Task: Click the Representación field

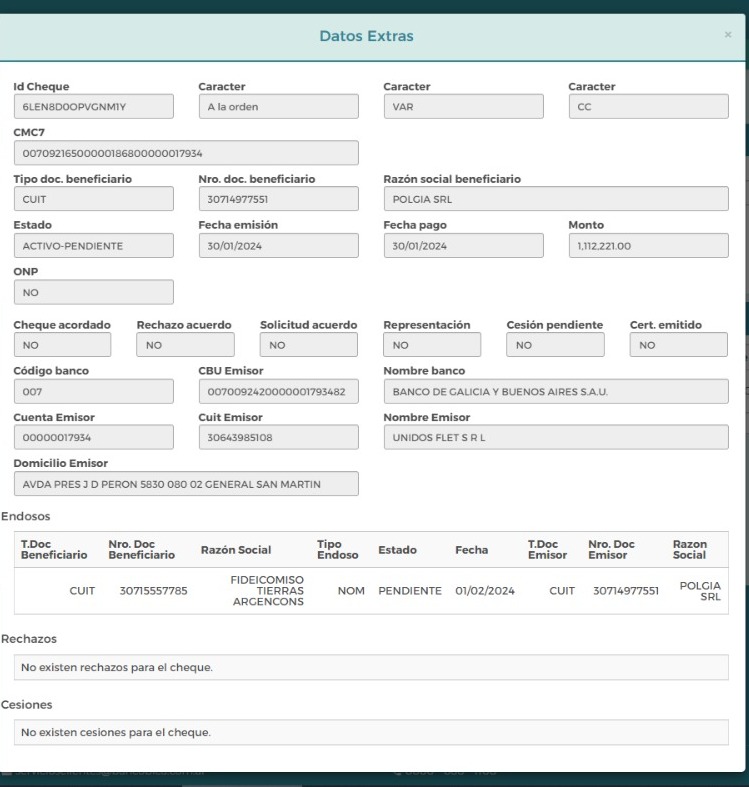Action: pyautogui.click(x=432, y=345)
